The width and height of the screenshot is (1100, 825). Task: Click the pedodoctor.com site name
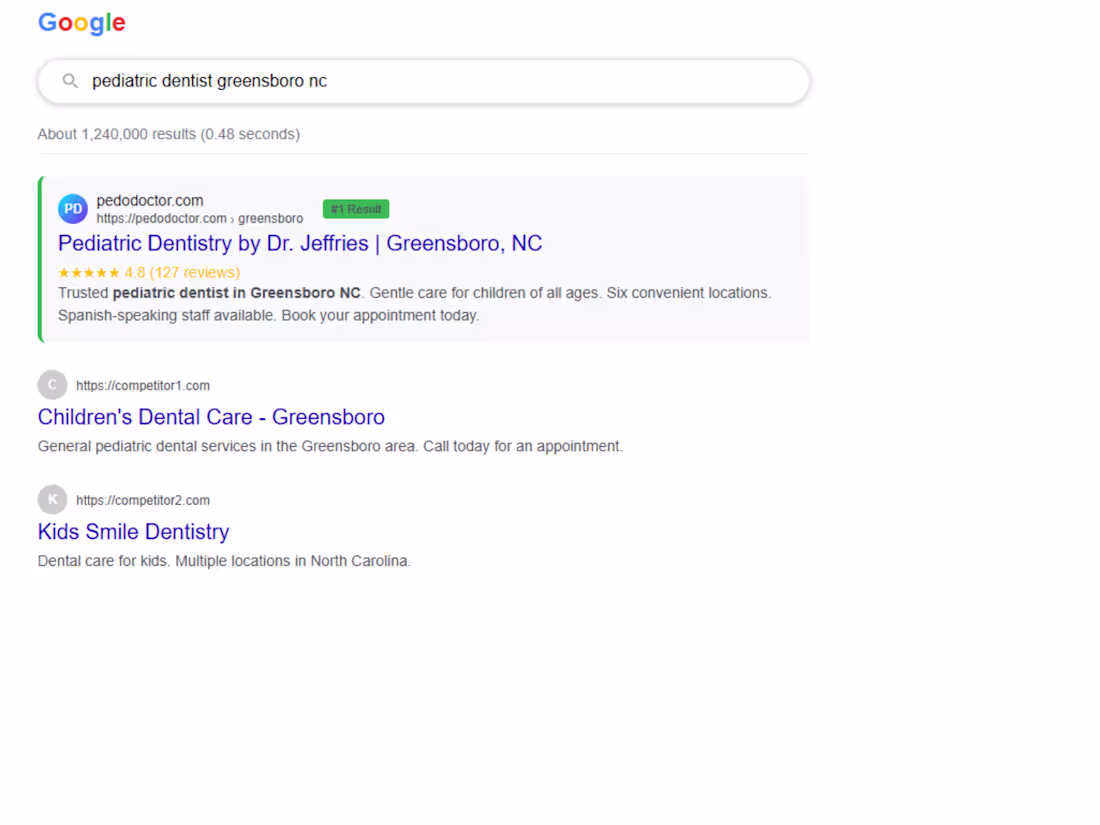(150, 201)
